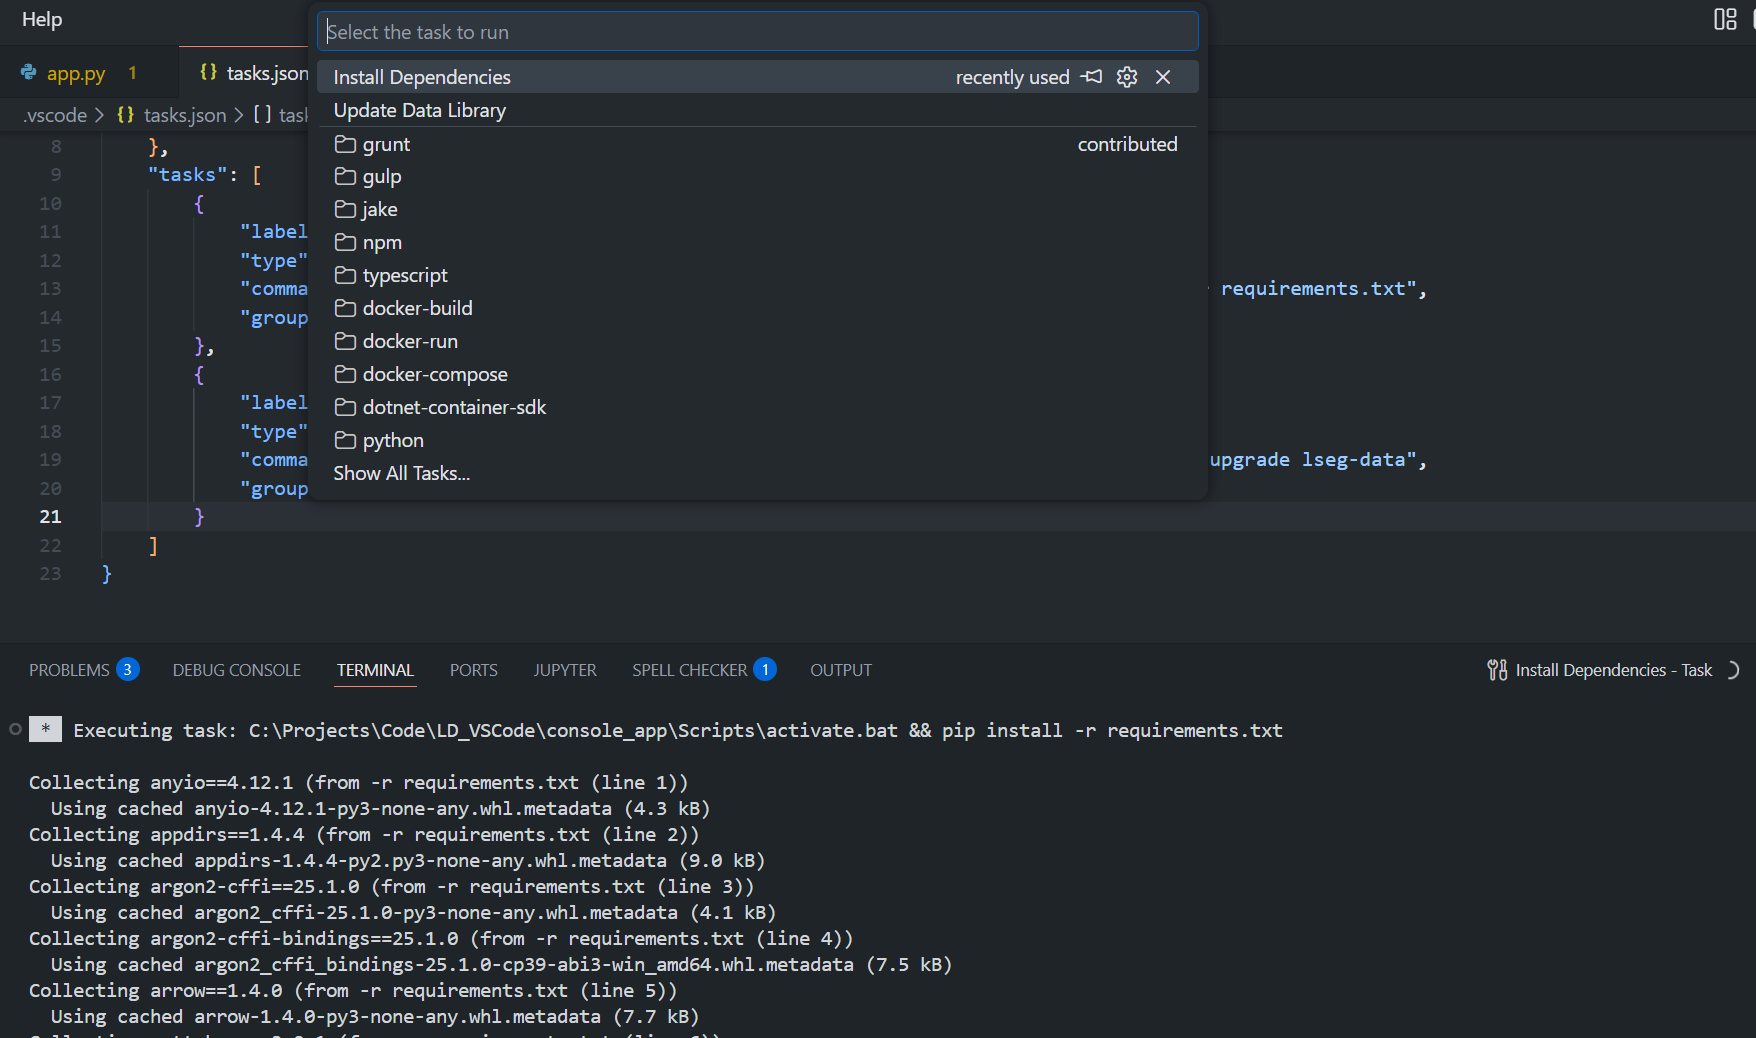Switch to the DEBUG CONSOLE tab
Viewport: 1756px width, 1038px height.
(x=236, y=670)
